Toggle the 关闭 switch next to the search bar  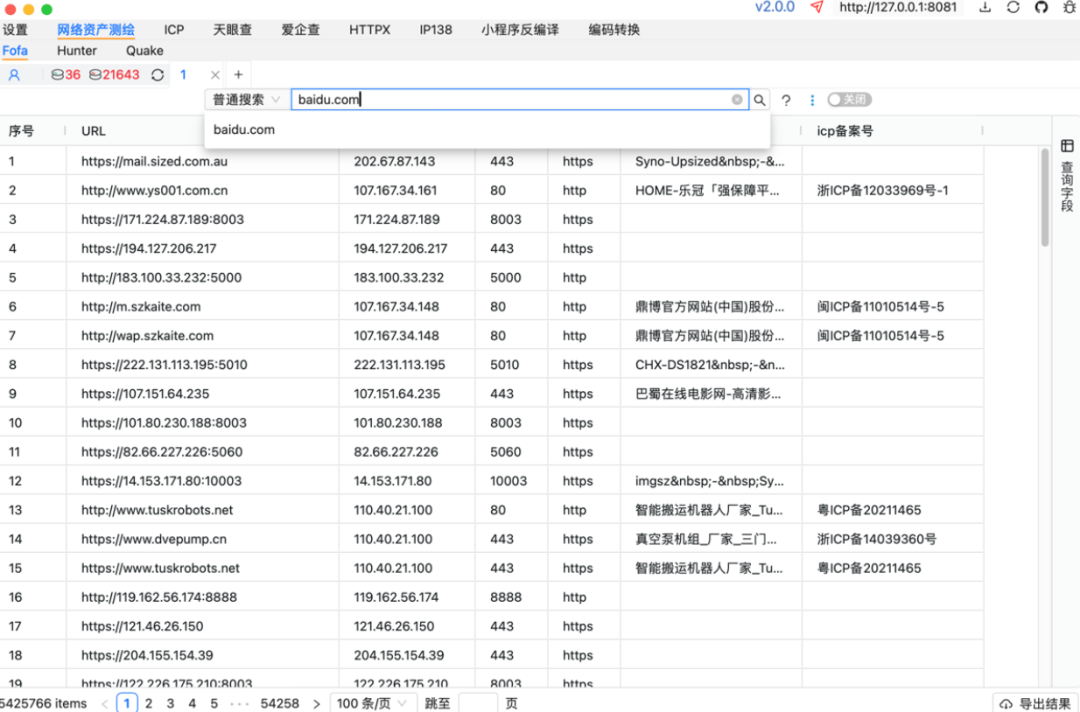pos(850,100)
